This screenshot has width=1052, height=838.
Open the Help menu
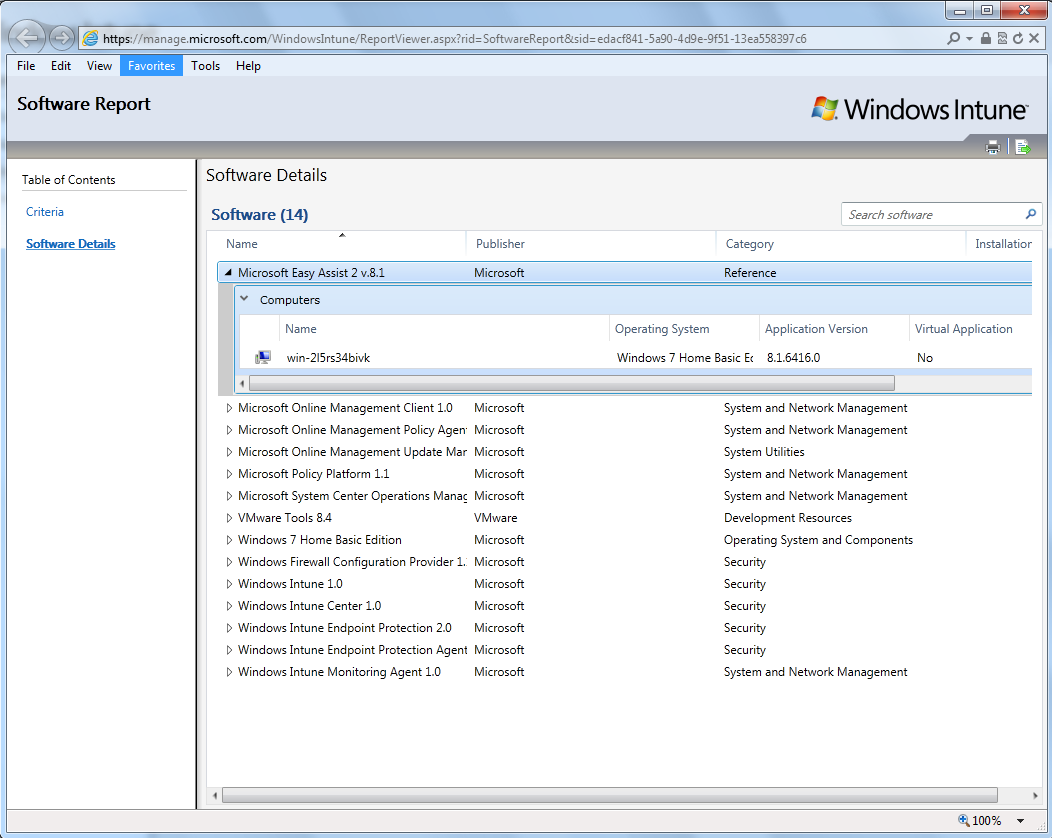point(248,66)
